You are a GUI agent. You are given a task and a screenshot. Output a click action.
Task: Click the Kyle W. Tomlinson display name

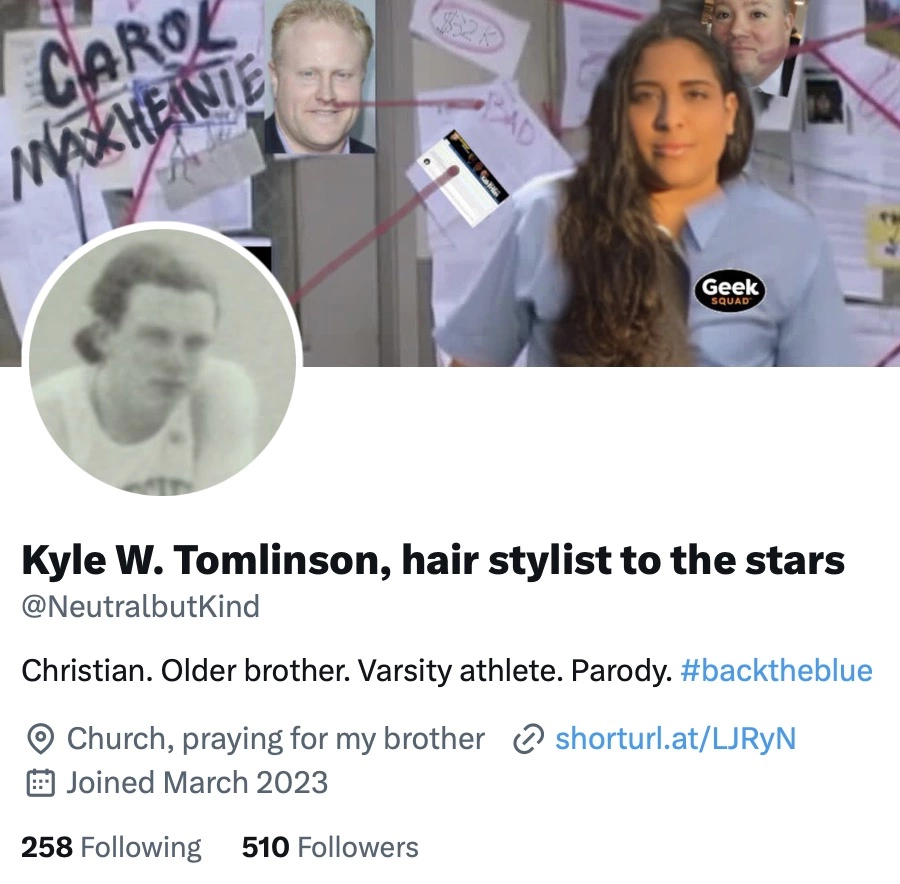coord(433,560)
